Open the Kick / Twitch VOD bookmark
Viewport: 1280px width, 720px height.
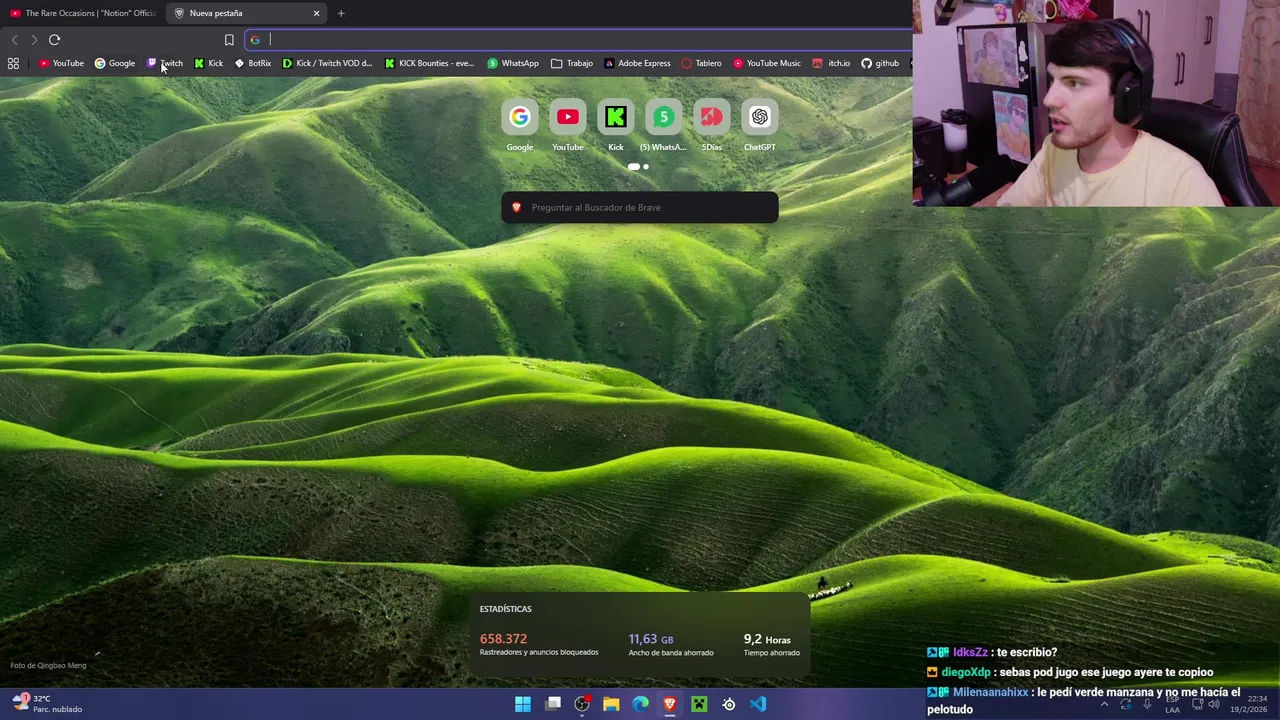(x=327, y=63)
